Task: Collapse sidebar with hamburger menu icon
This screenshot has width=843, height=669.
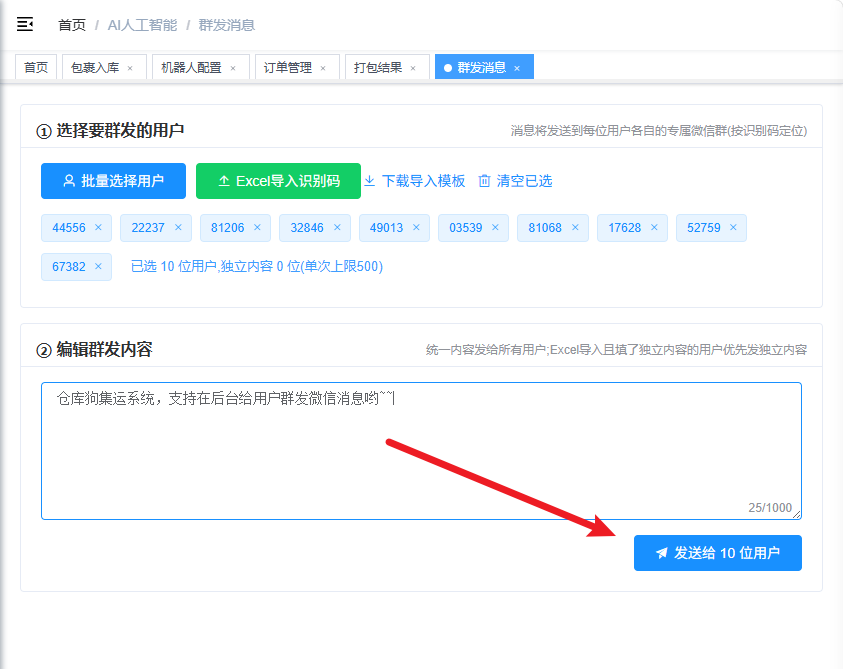Action: coord(25,24)
